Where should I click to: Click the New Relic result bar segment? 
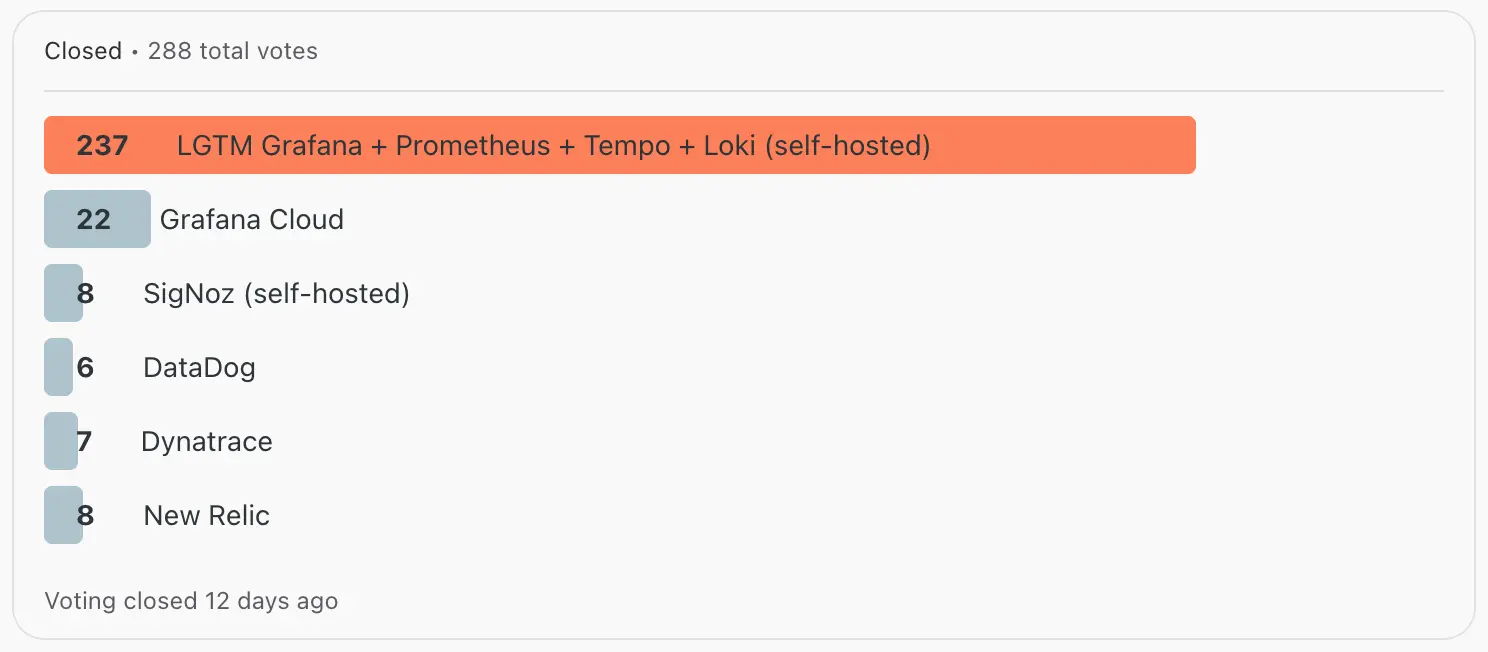pyautogui.click(x=62, y=515)
